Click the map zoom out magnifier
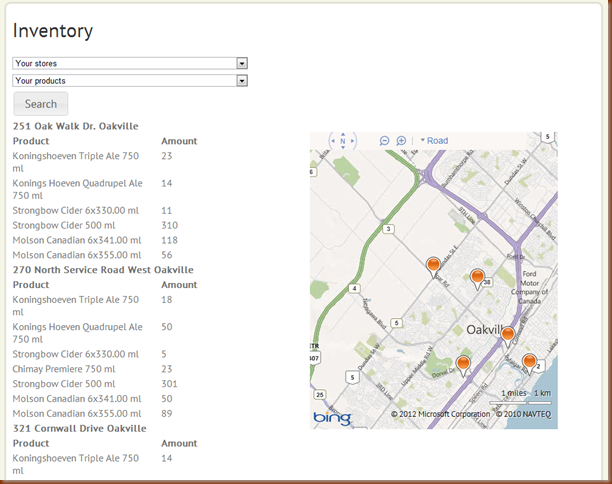The height and width of the screenshot is (484, 612). (384, 141)
